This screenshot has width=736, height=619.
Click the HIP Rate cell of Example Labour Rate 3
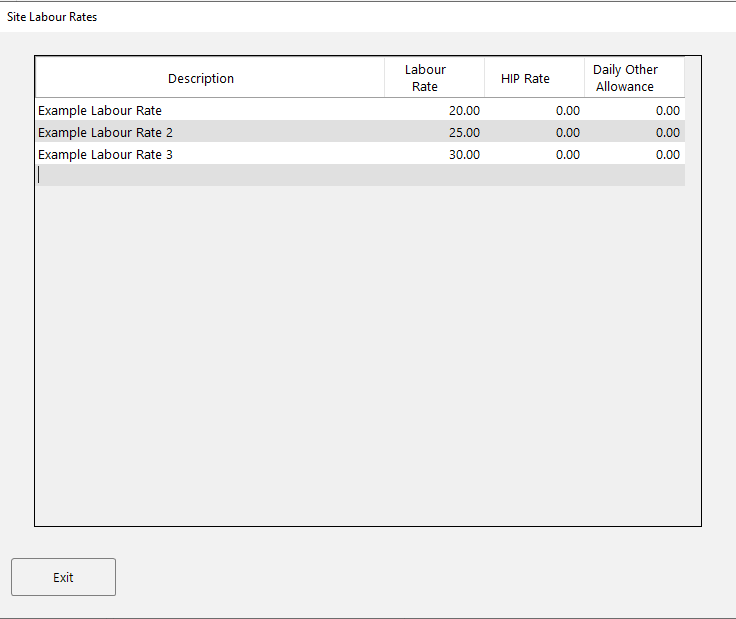[534, 153]
